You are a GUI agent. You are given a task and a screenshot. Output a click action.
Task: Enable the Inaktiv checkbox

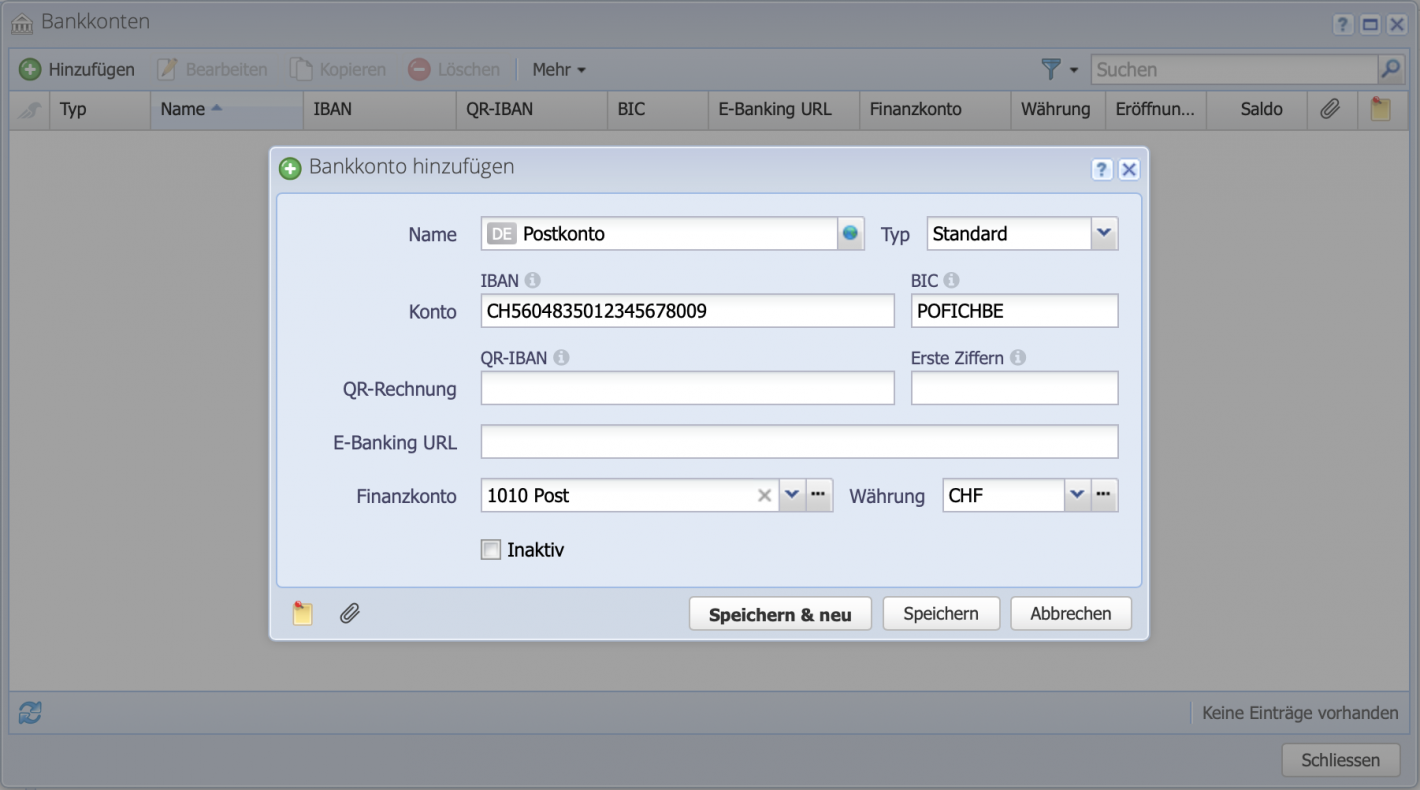[491, 549]
